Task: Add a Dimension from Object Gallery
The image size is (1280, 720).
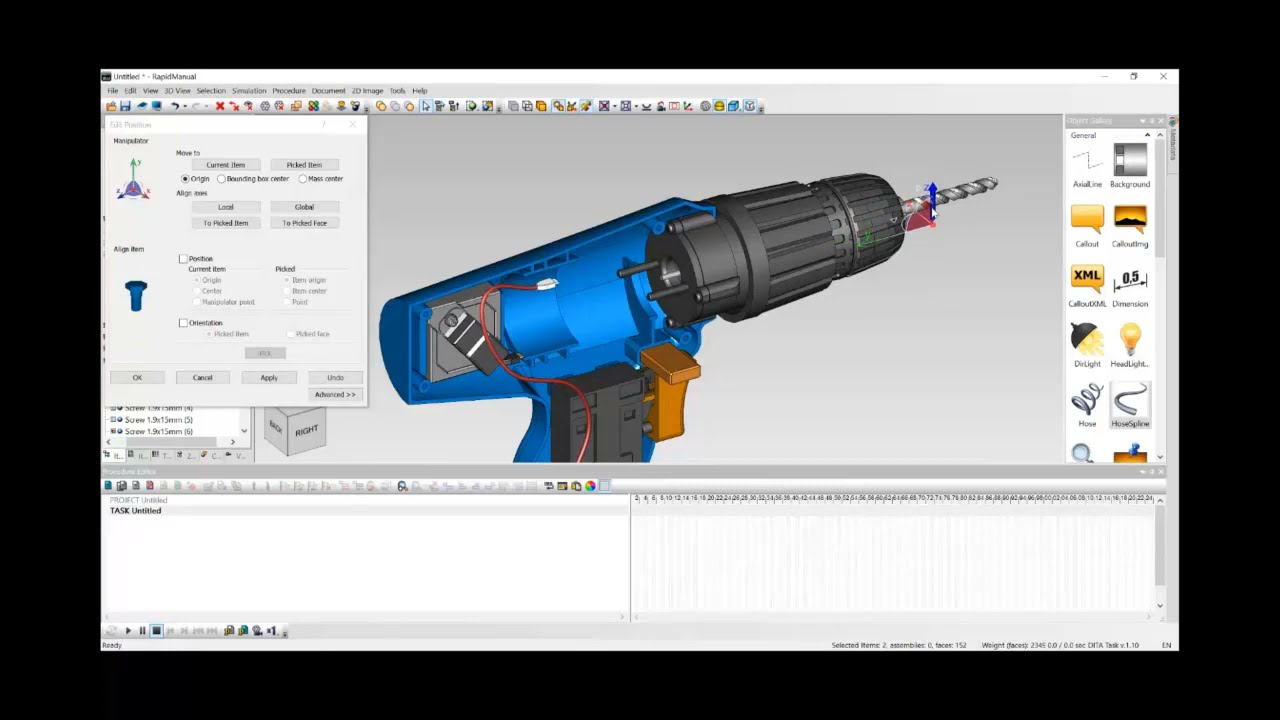Action: click(x=1130, y=287)
